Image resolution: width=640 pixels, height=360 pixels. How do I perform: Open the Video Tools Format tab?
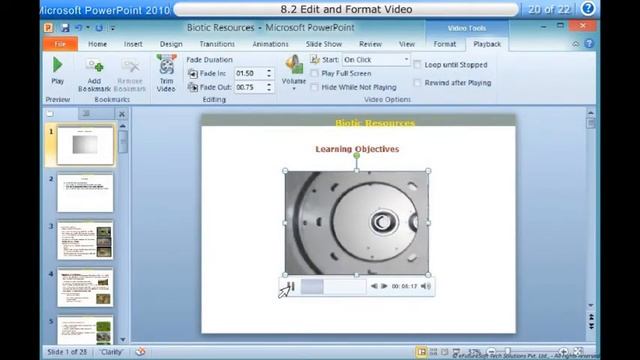pyautogui.click(x=444, y=44)
